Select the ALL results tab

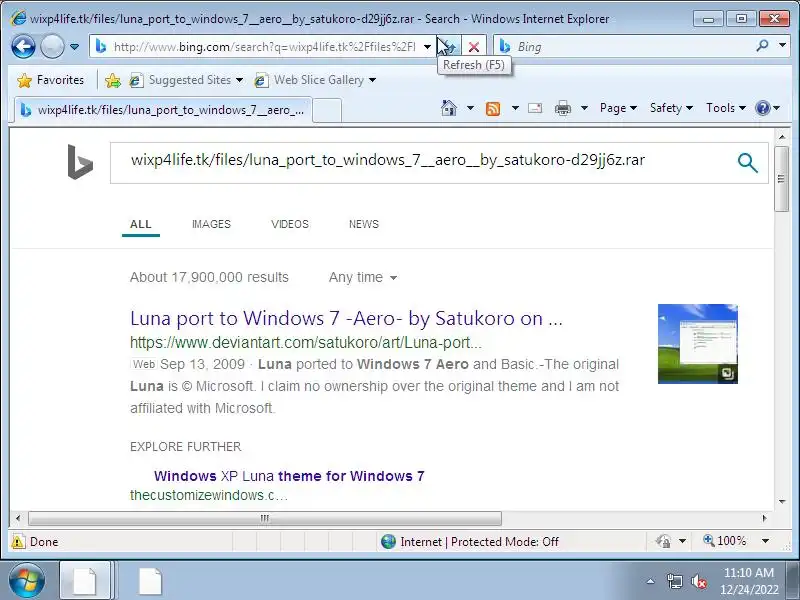click(141, 224)
